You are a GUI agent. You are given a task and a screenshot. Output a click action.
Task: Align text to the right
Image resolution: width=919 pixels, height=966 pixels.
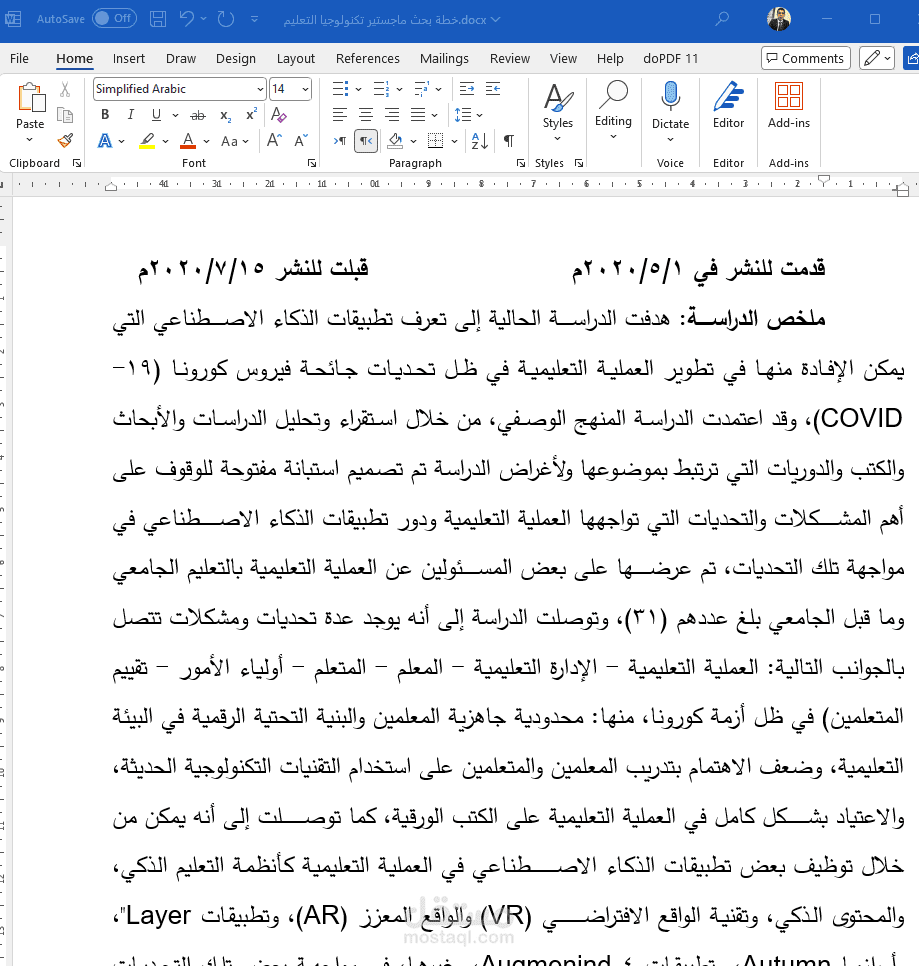pyautogui.click(x=392, y=115)
